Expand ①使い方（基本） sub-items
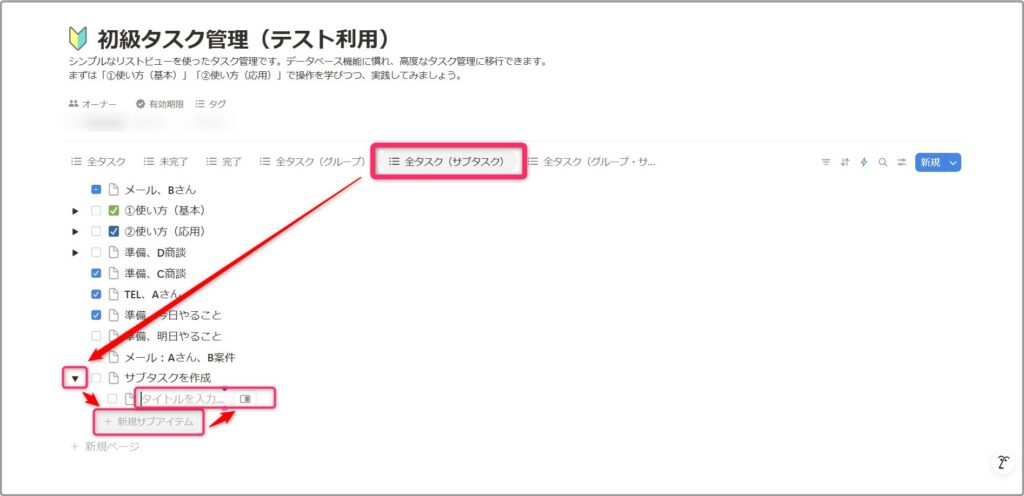Viewport: 1024px width, 496px height. coord(76,211)
